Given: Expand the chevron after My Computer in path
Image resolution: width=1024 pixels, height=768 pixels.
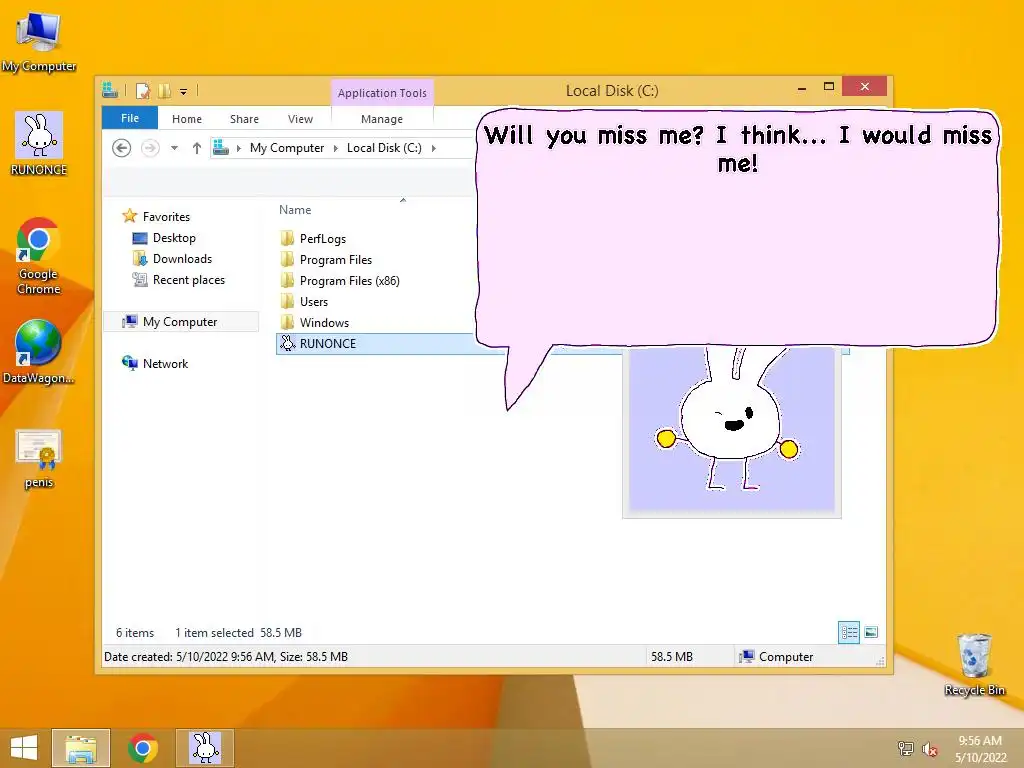Looking at the screenshot, I should [x=336, y=148].
